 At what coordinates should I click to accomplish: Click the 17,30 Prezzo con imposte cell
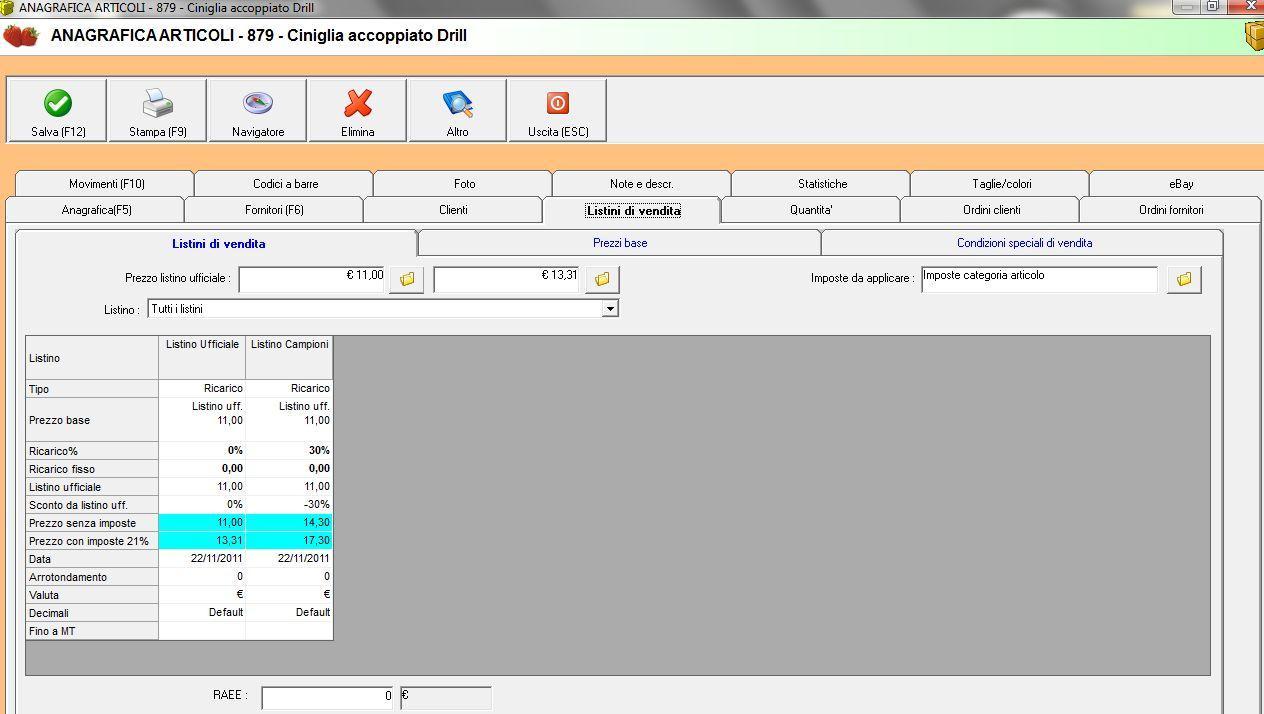point(289,540)
